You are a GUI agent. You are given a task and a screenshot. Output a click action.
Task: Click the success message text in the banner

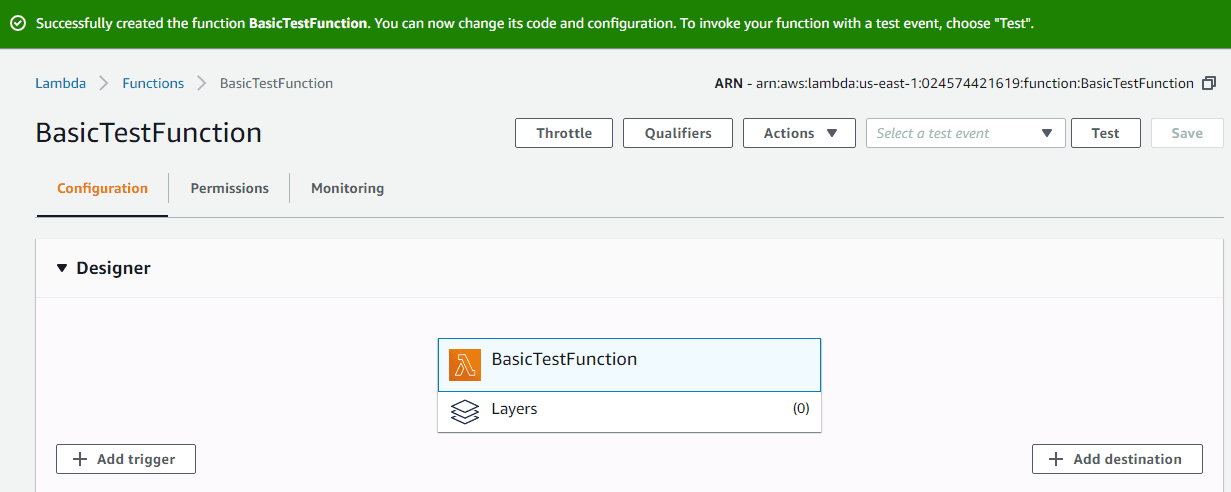pyautogui.click(x=535, y=23)
